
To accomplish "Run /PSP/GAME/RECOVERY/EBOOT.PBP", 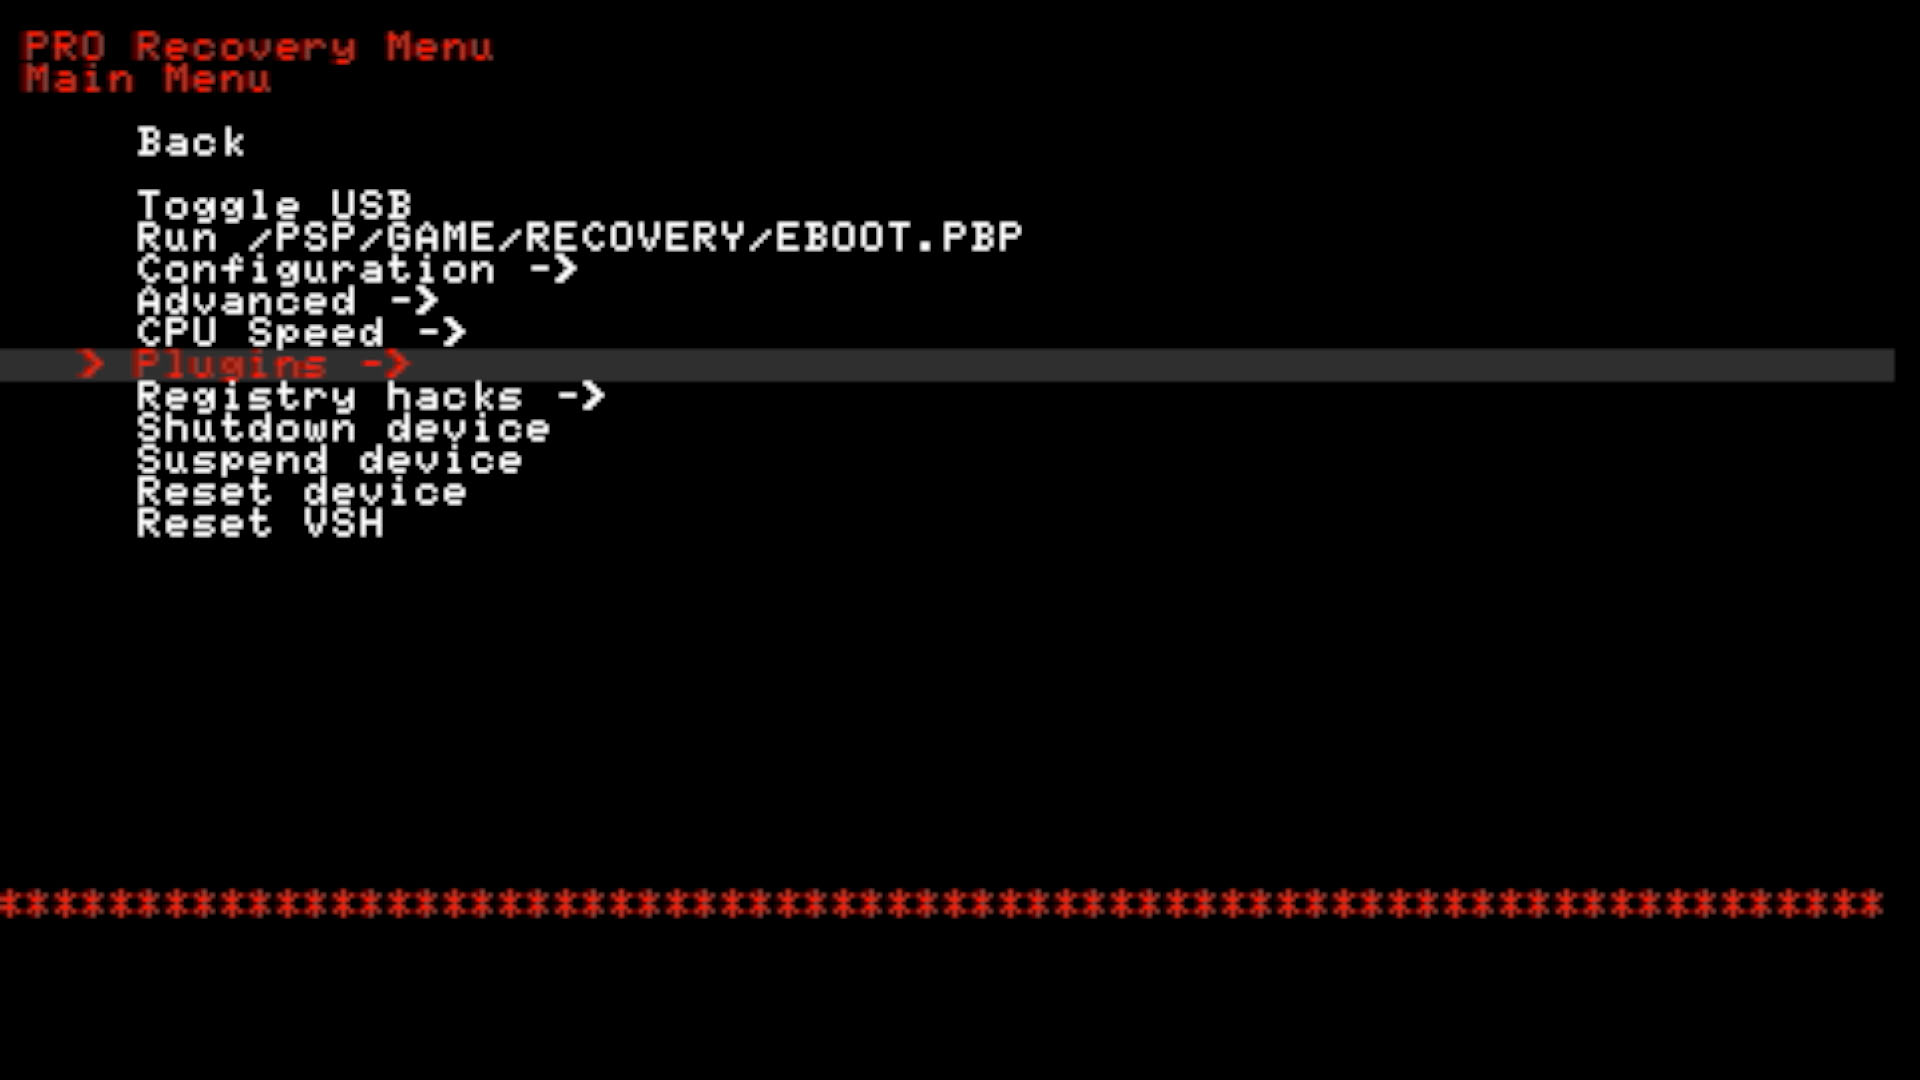I will (x=580, y=237).
